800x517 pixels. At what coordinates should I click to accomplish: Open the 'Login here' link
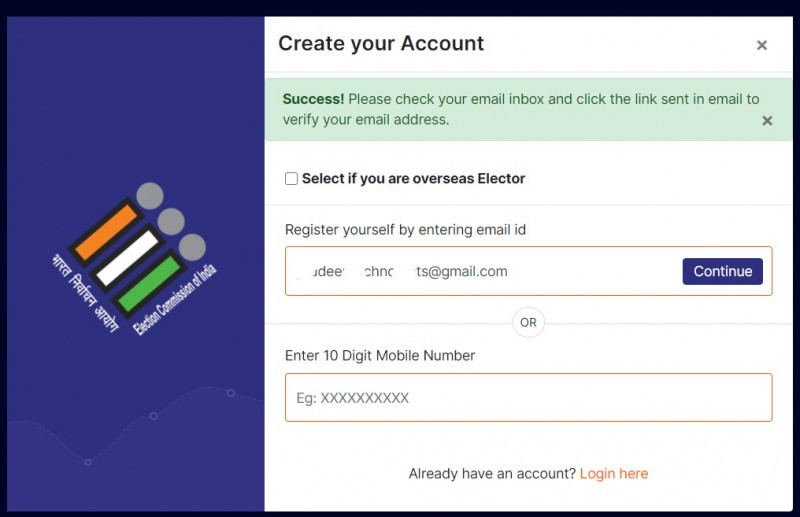click(614, 474)
